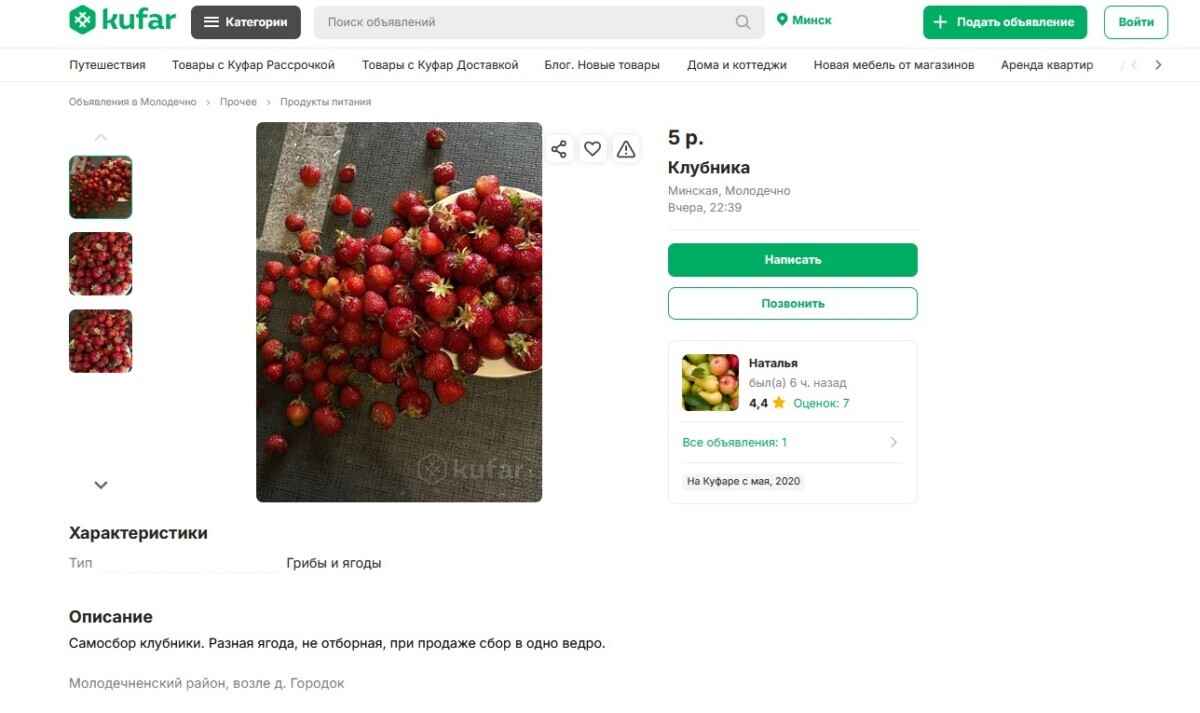Open the Продукты питания breadcrumb

click(325, 102)
